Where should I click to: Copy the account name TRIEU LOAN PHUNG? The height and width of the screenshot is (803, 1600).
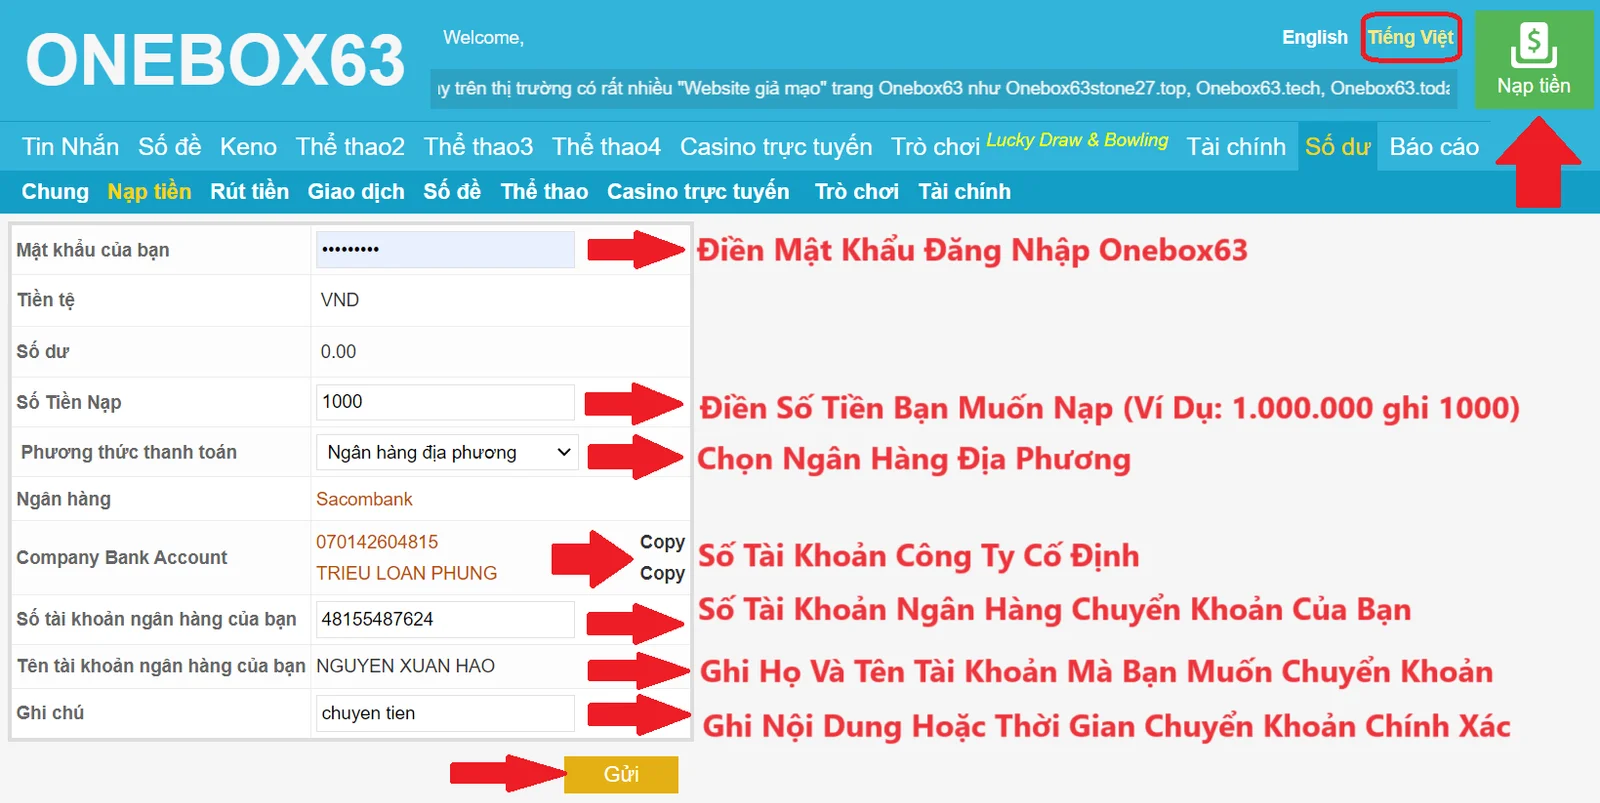pyautogui.click(x=662, y=573)
